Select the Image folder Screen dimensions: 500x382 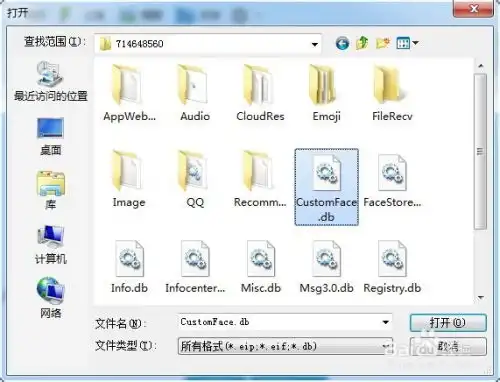[x=129, y=179]
